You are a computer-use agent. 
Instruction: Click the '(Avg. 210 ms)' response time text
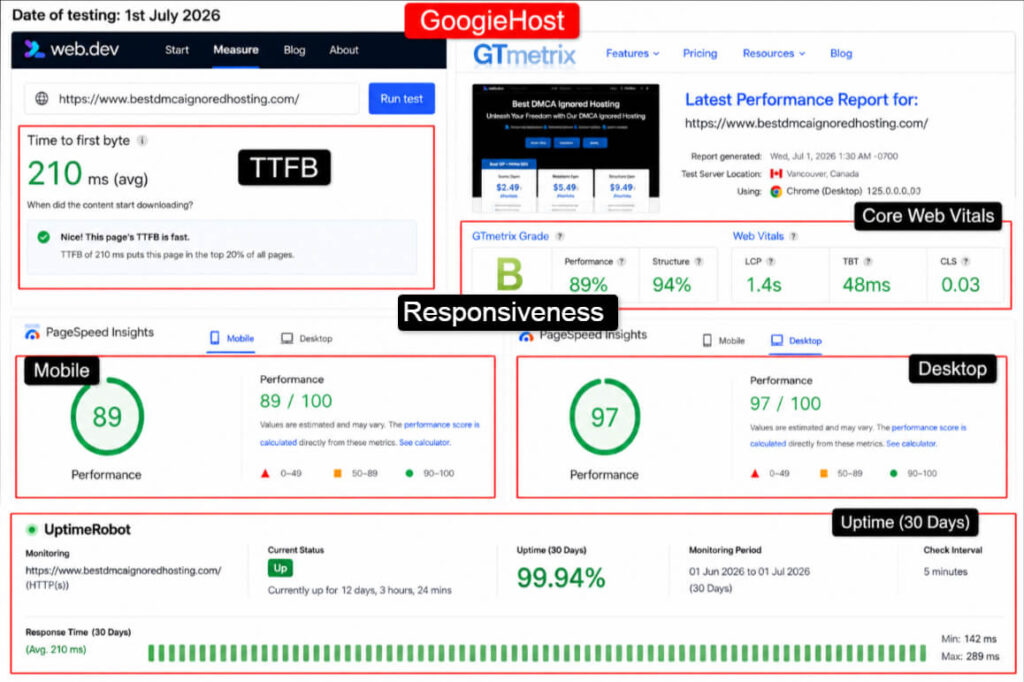[x=56, y=650]
